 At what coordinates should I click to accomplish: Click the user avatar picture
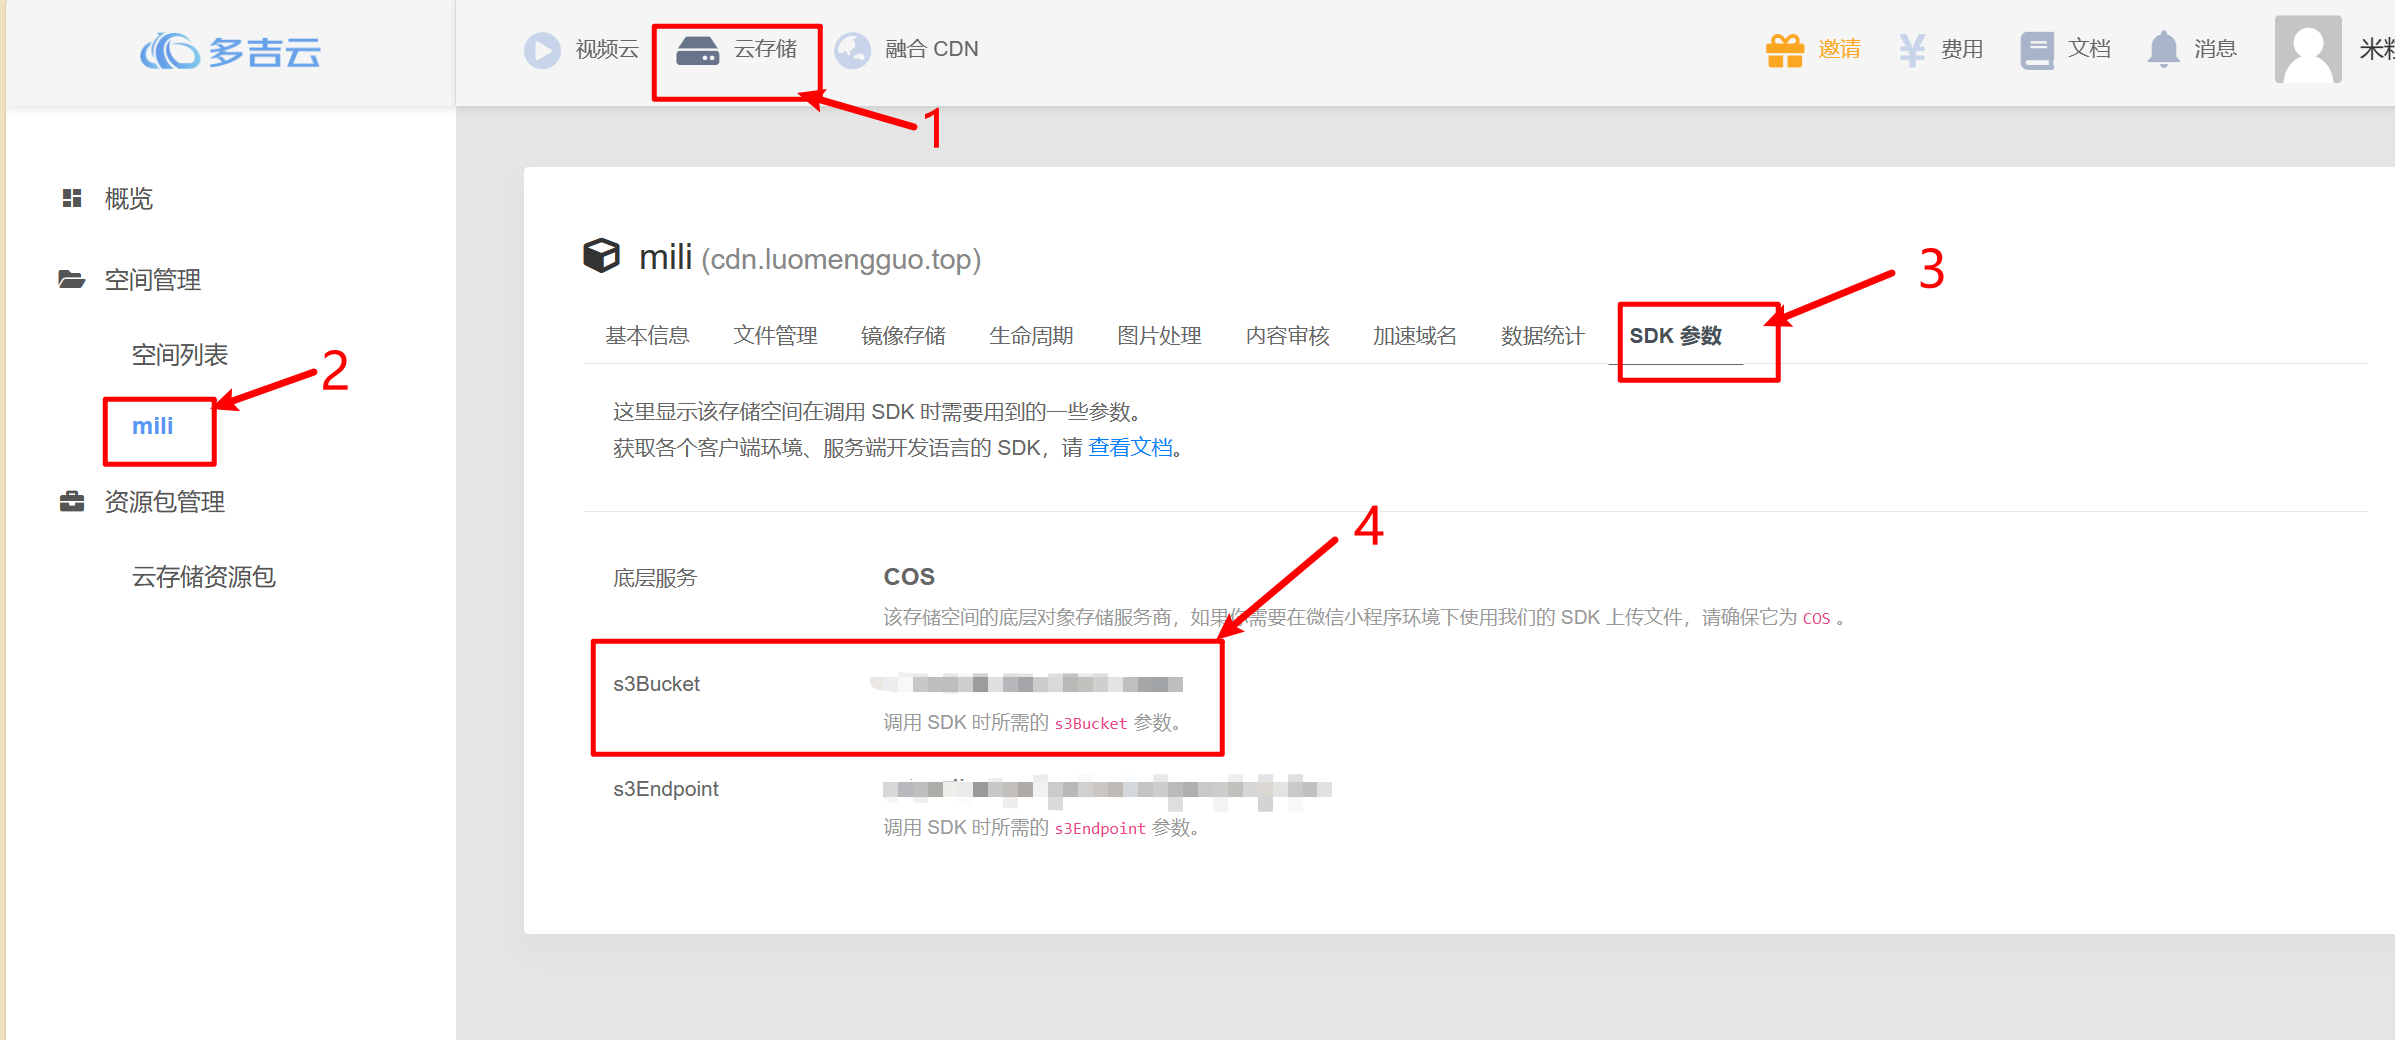point(2307,50)
